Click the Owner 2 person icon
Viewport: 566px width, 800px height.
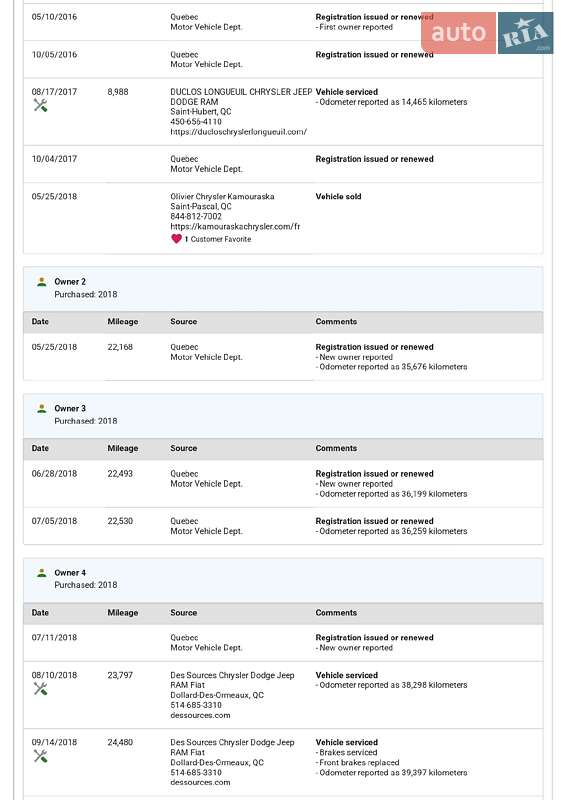[x=42, y=282]
